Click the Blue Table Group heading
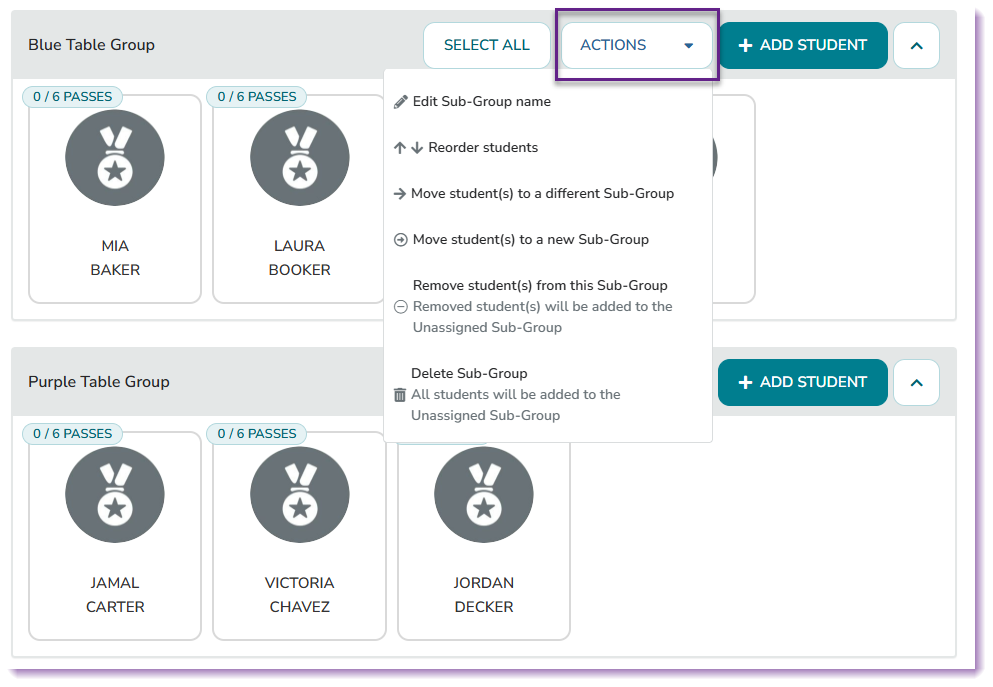Screen dimensions: 993x687 (x=91, y=45)
